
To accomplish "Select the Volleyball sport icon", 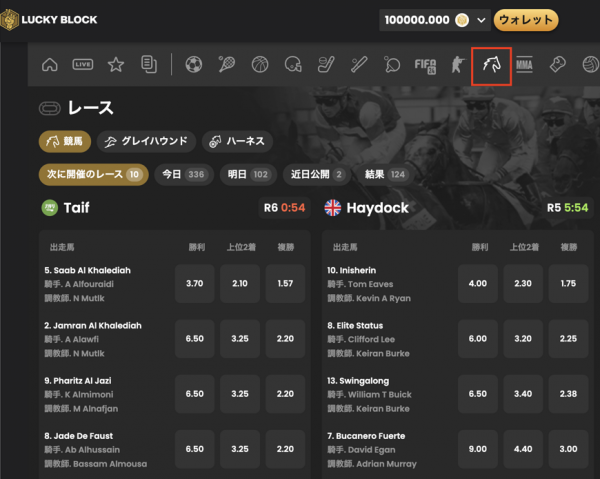I will click(x=590, y=64).
